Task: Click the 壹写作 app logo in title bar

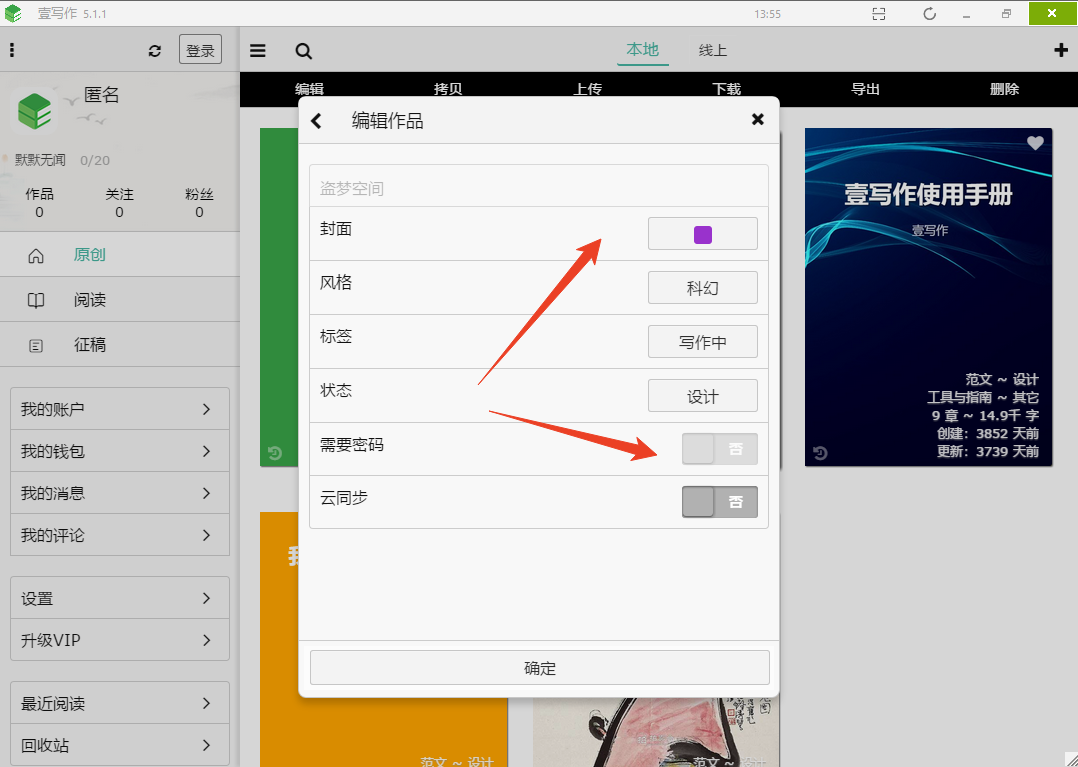Action: (13, 13)
